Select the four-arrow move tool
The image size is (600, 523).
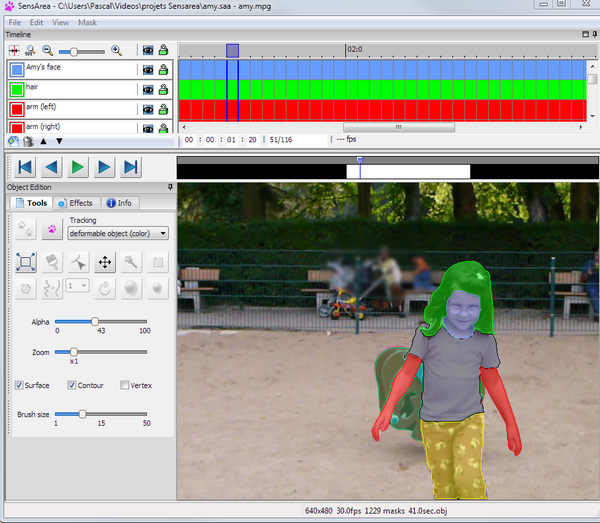[x=104, y=263]
